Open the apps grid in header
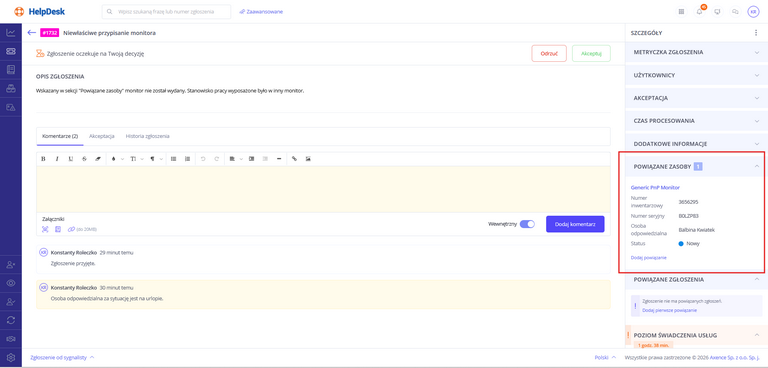768x368 pixels. [x=681, y=11]
